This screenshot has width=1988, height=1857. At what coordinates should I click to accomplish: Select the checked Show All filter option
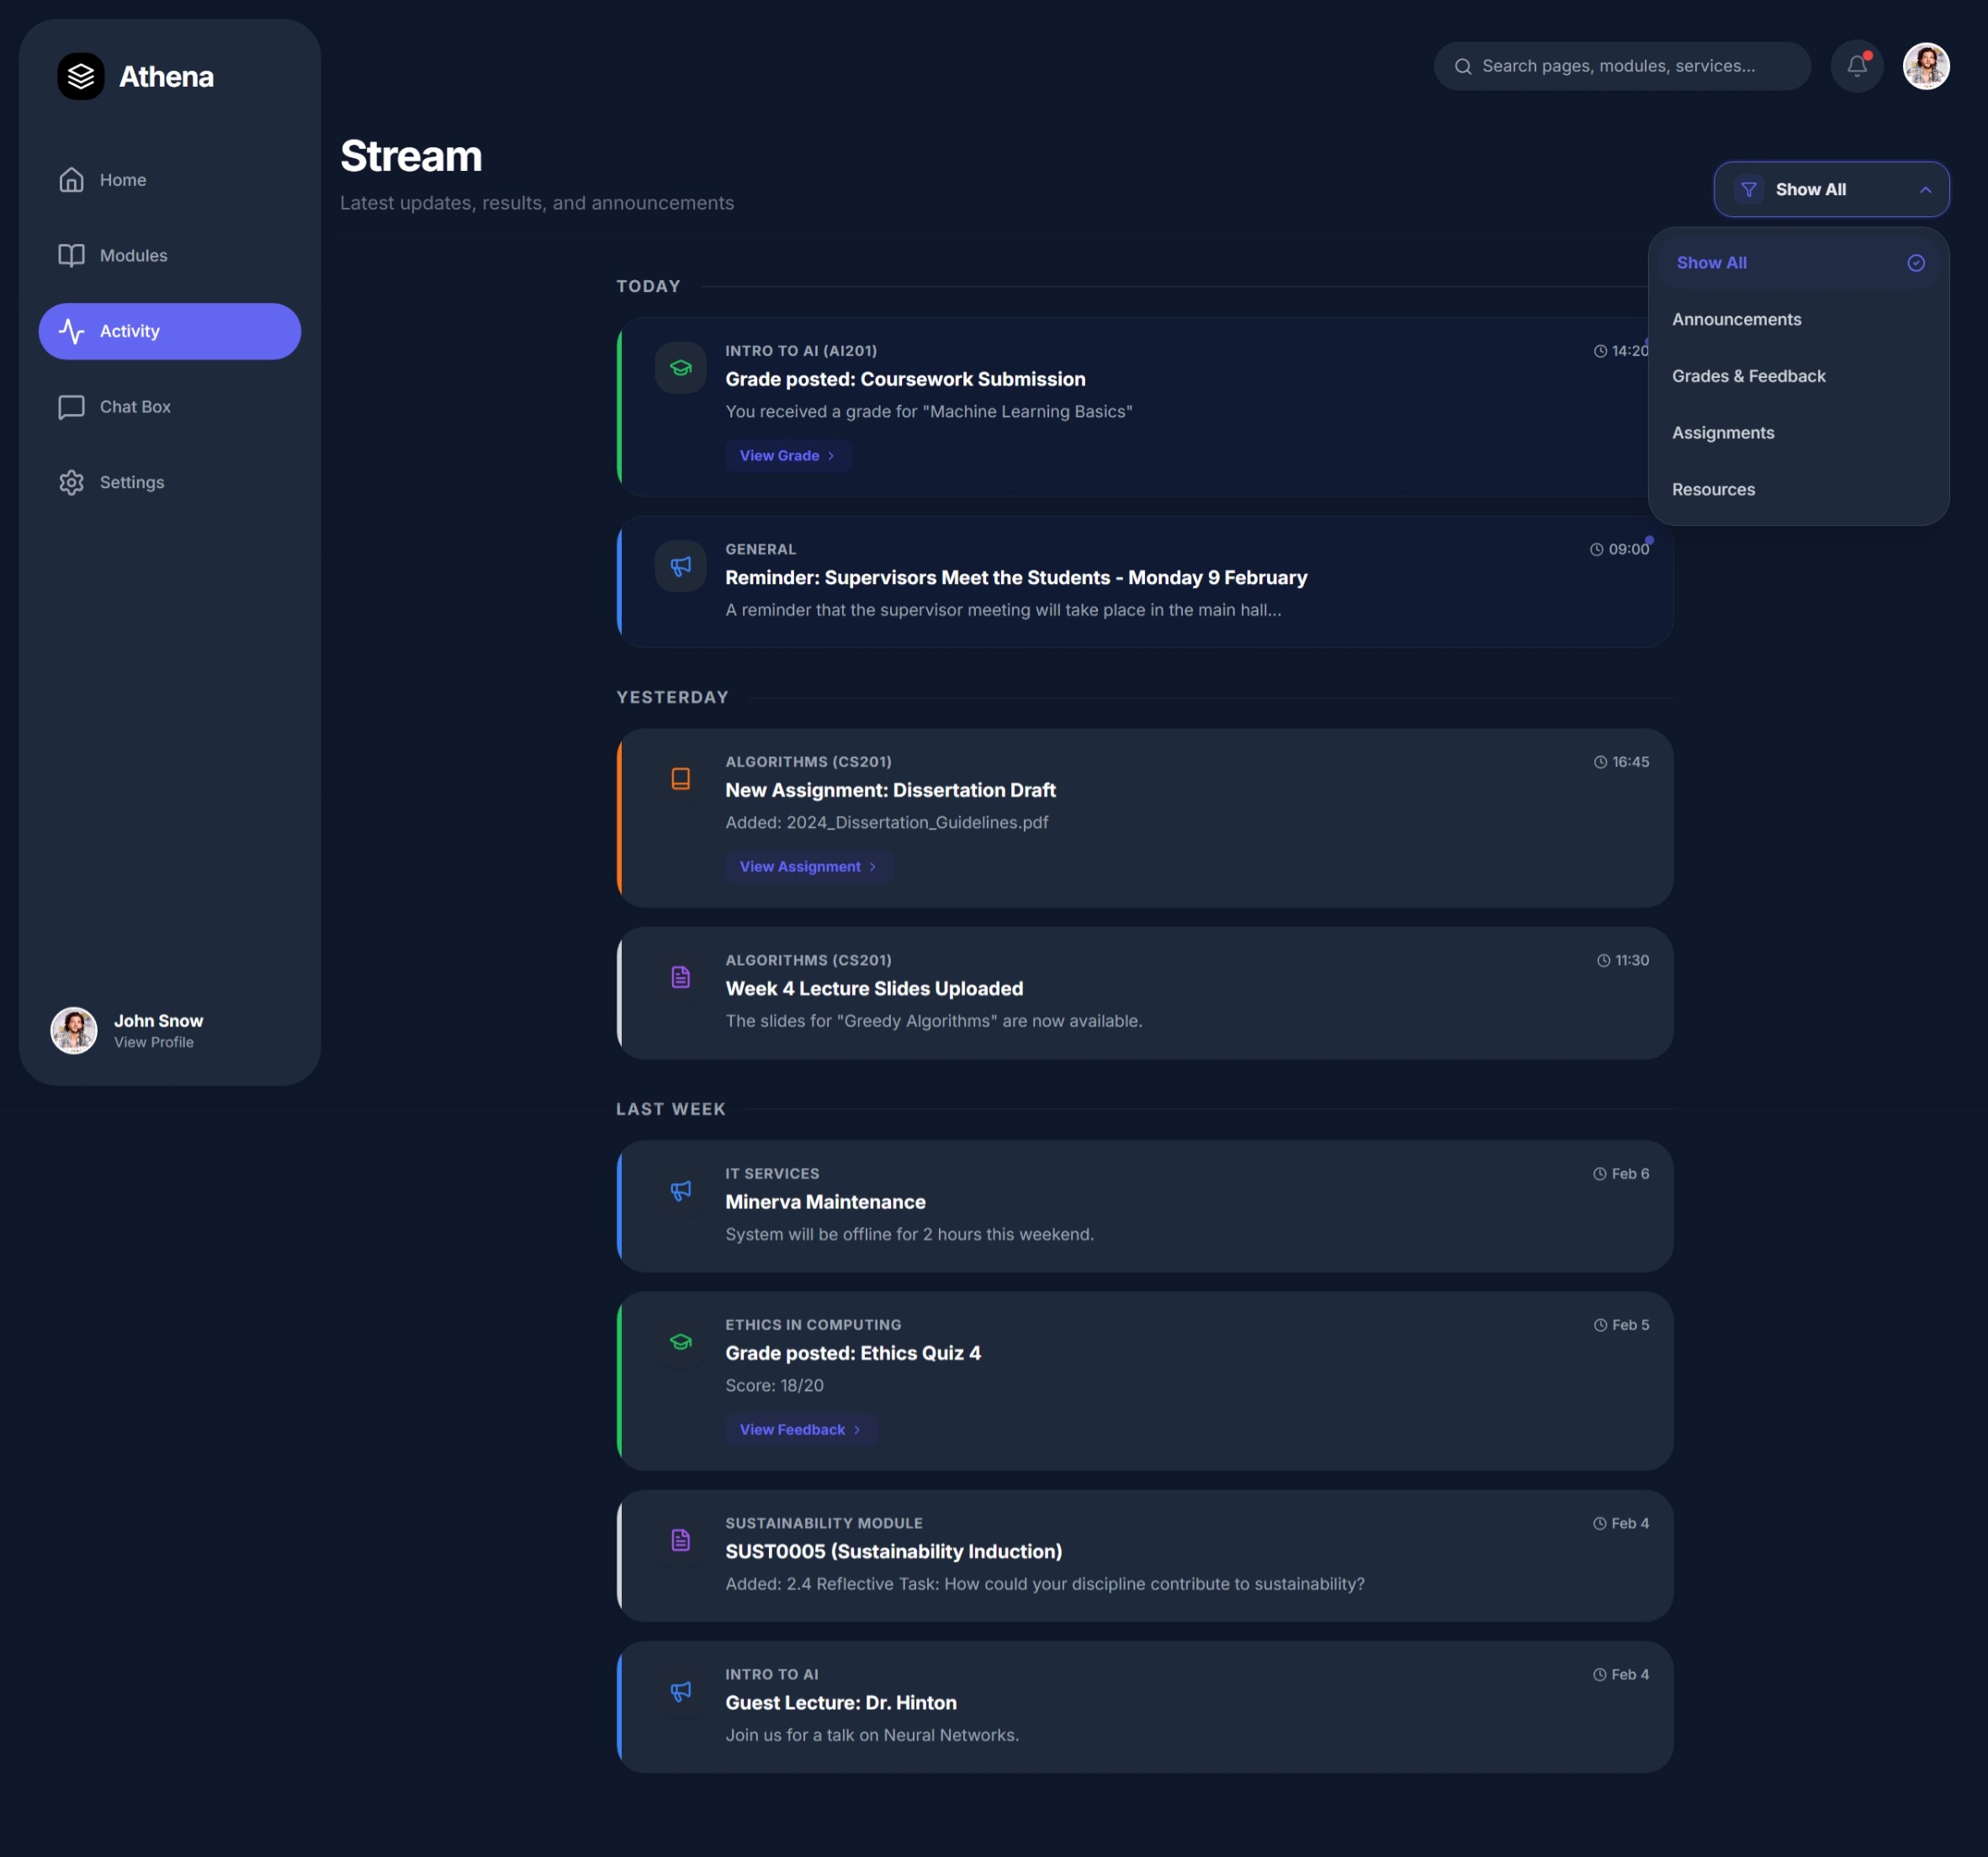pos(1797,263)
